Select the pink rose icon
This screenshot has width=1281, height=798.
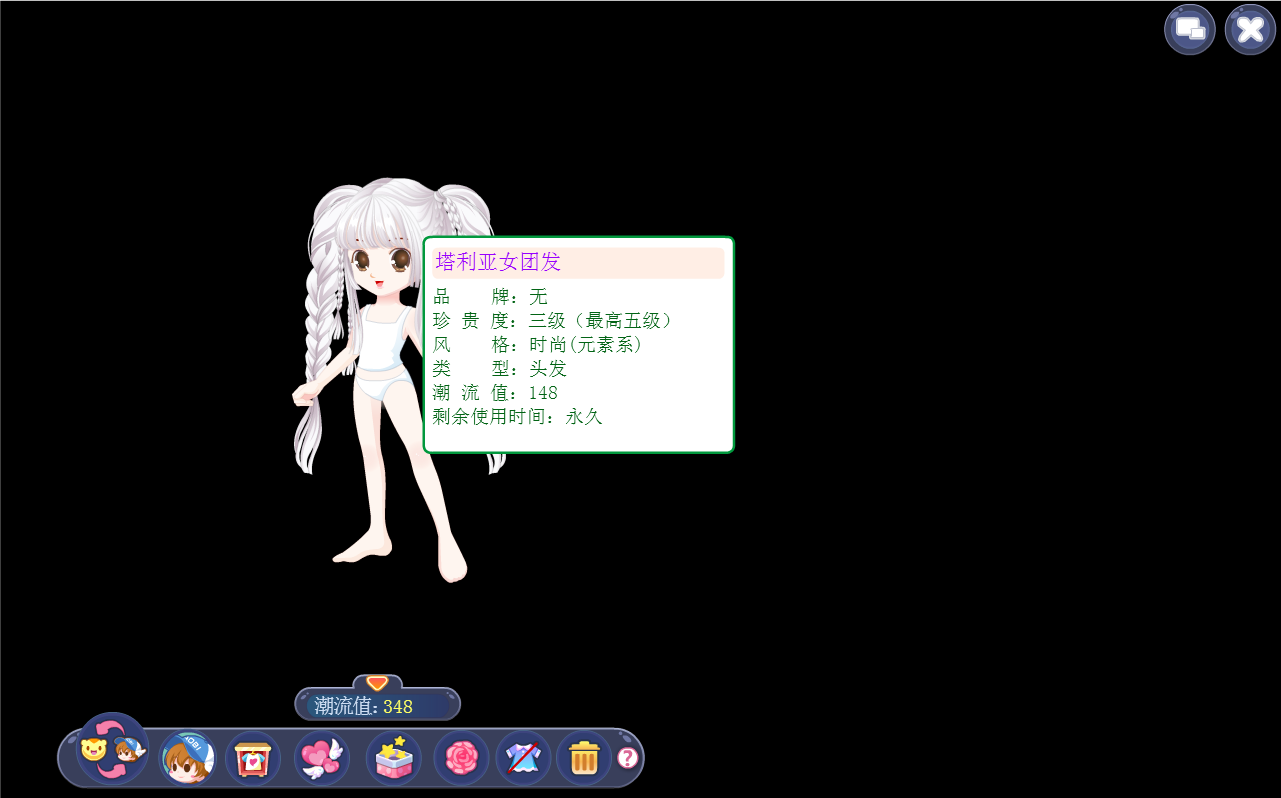coord(461,758)
